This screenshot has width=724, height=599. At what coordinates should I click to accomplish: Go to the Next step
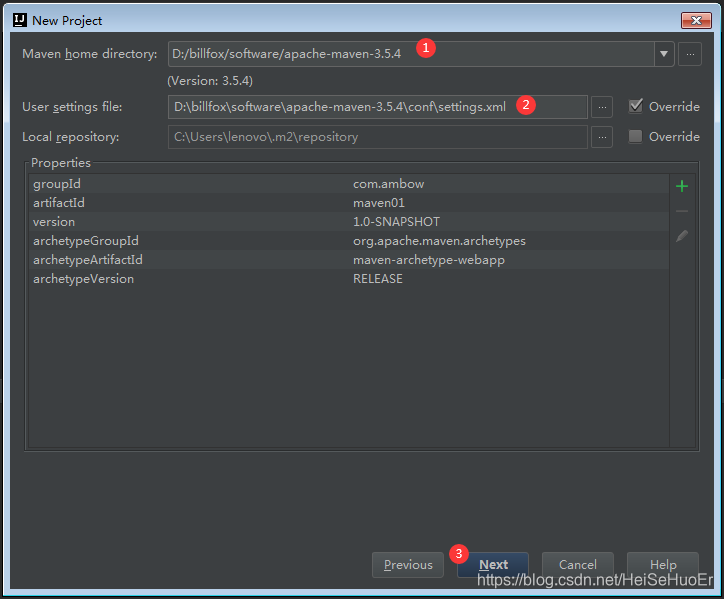click(493, 564)
